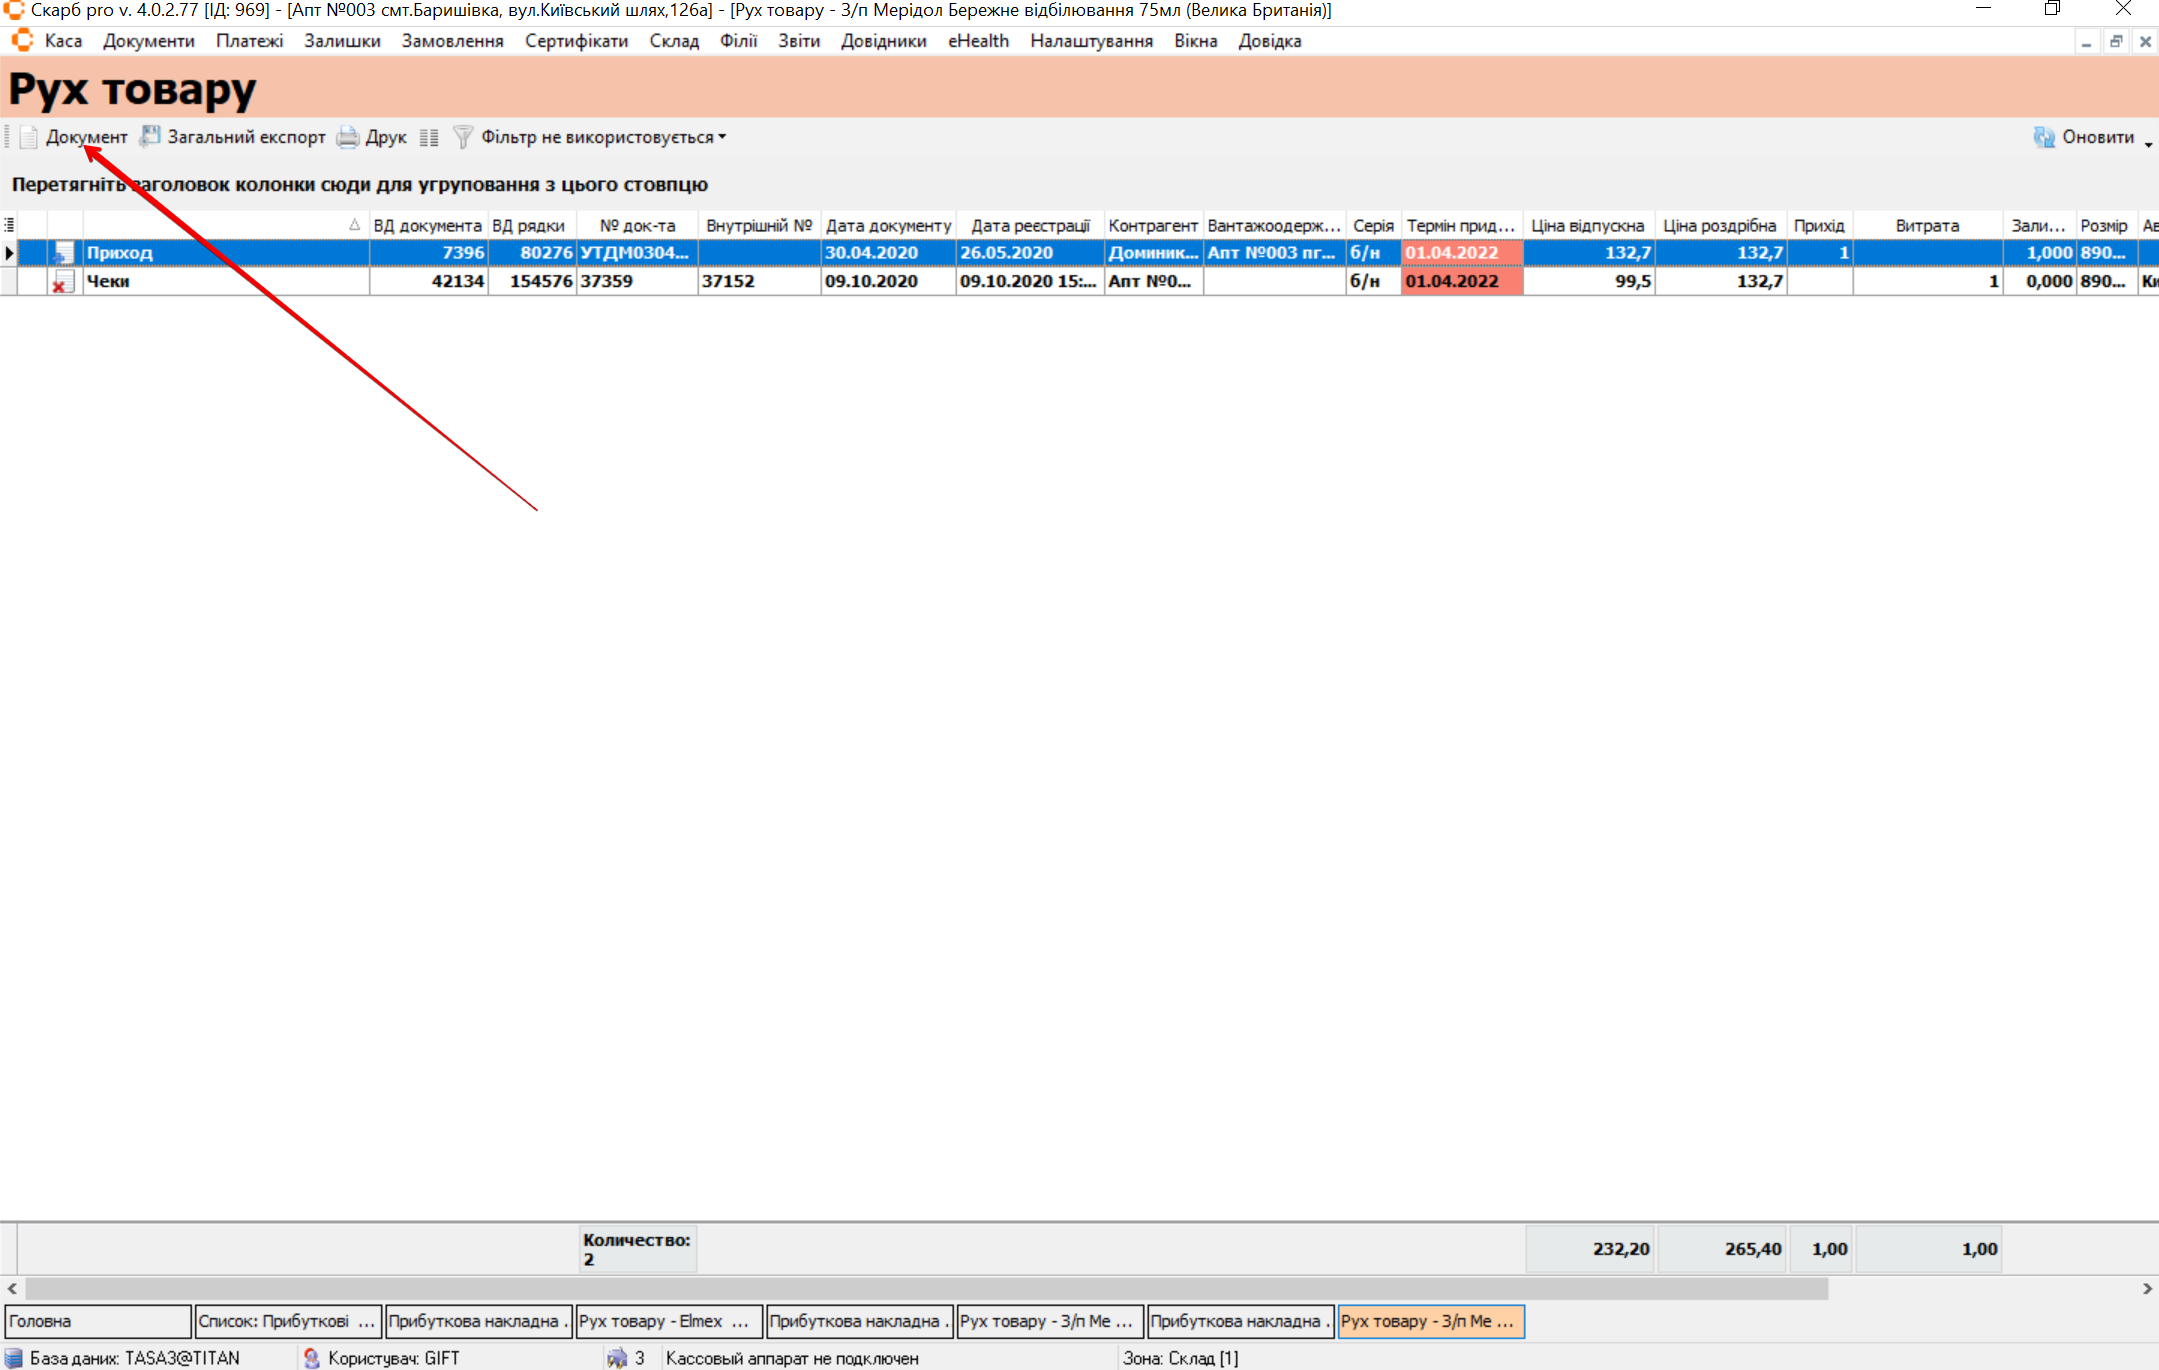
Task: Sort by Дата документу column header
Action: (x=887, y=226)
